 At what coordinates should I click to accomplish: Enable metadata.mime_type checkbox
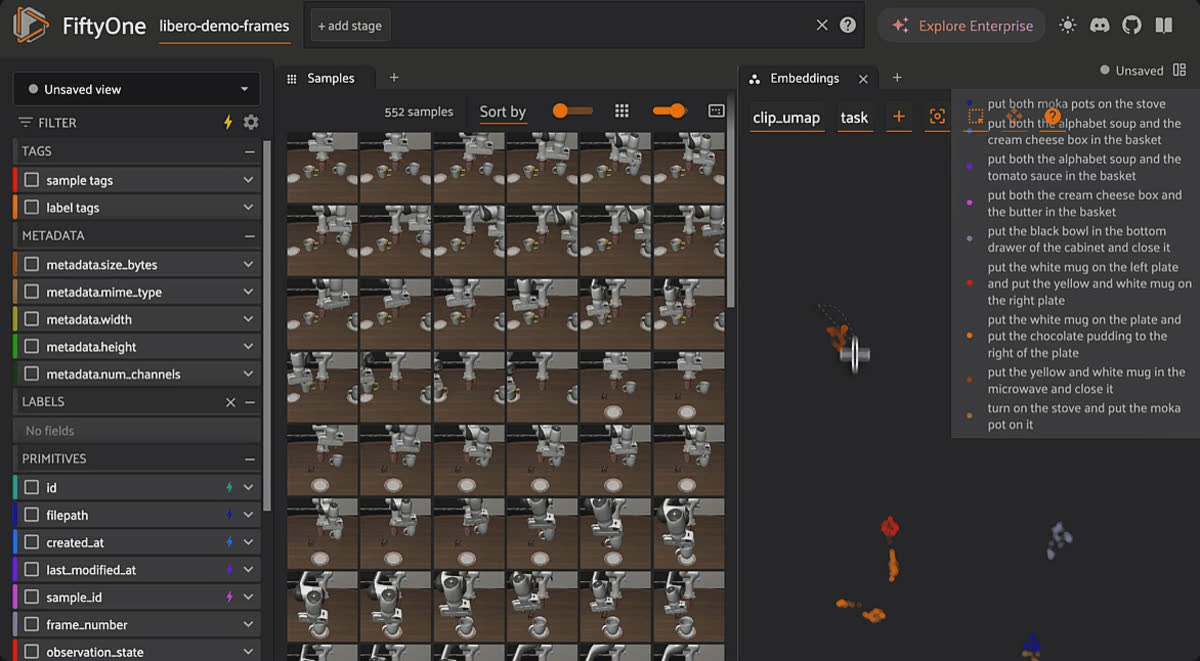(32, 292)
